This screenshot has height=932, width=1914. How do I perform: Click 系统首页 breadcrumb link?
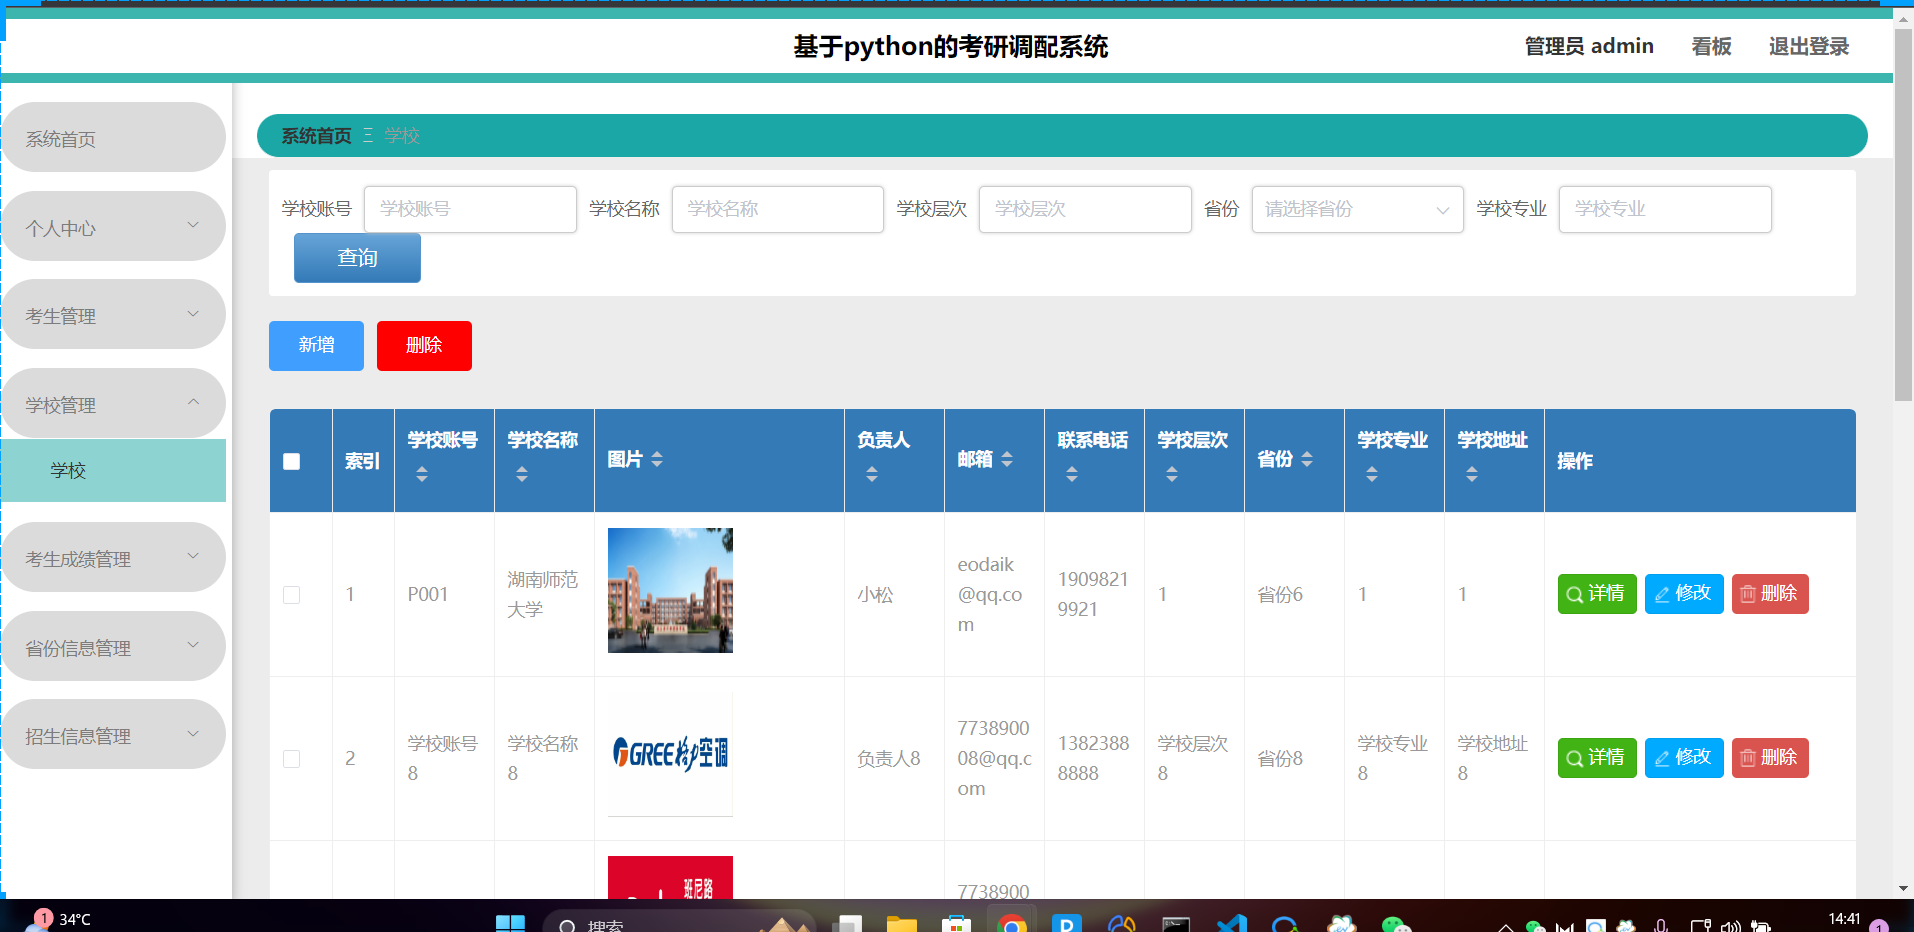[x=316, y=136]
